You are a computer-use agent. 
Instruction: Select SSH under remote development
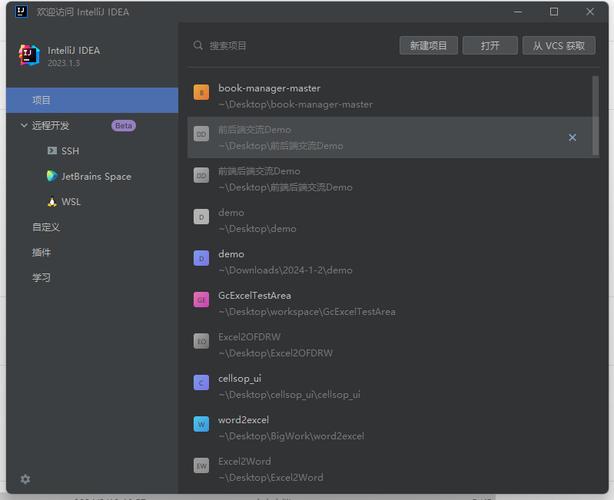click(70, 151)
